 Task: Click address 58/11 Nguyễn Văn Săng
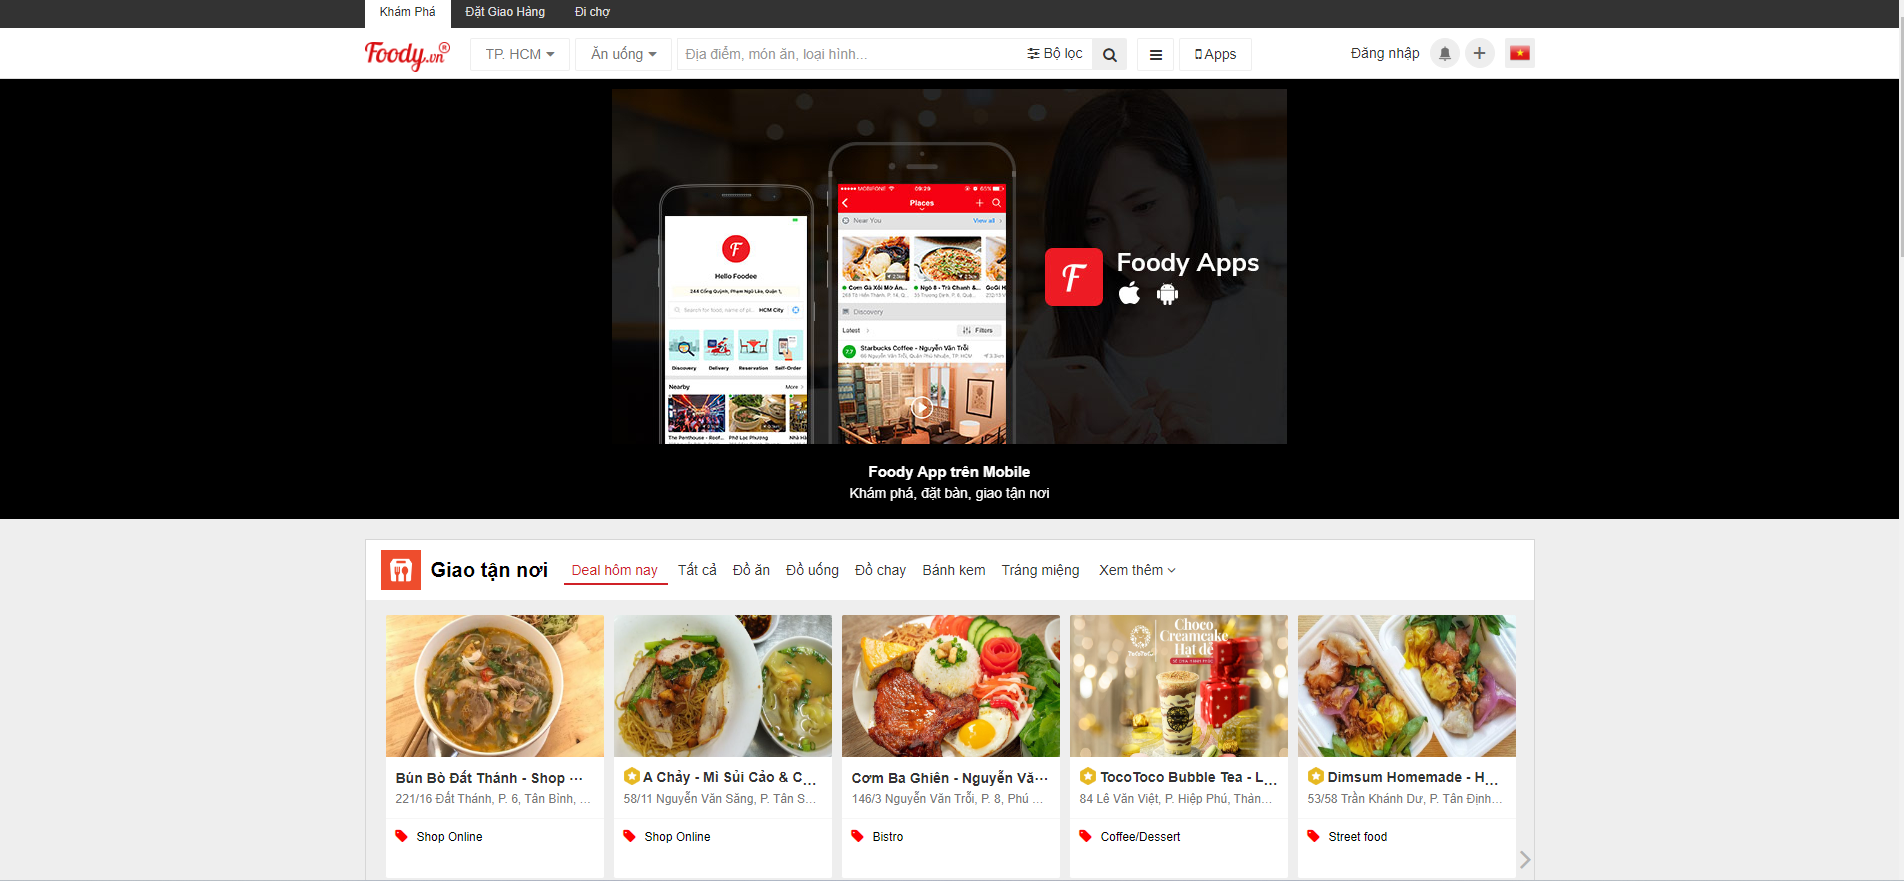click(x=720, y=799)
